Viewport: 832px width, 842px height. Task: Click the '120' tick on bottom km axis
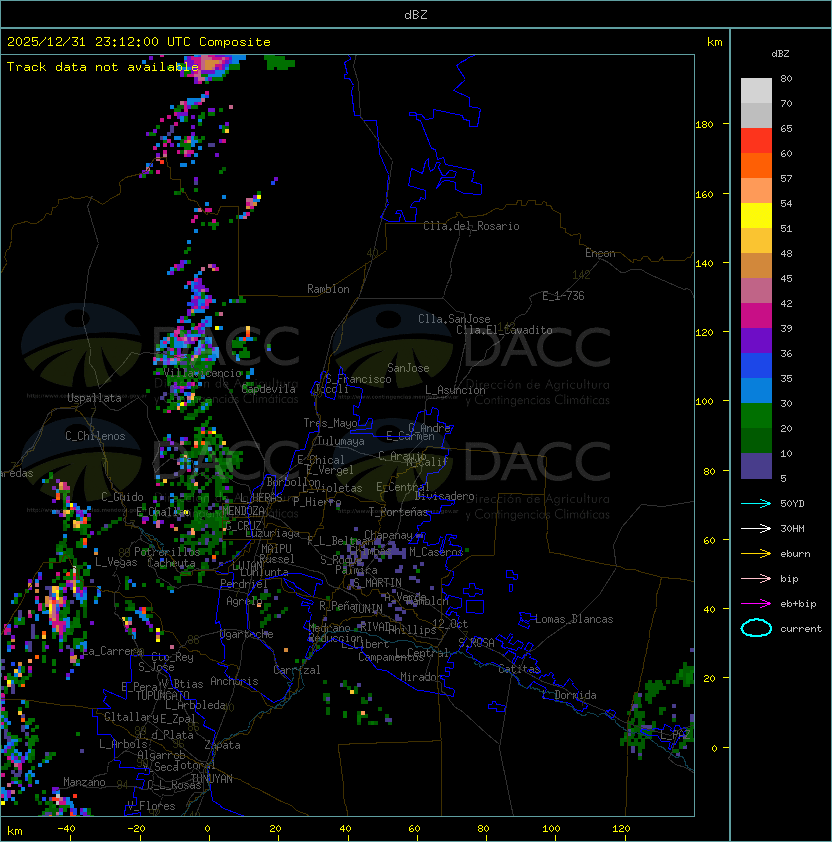point(621,829)
